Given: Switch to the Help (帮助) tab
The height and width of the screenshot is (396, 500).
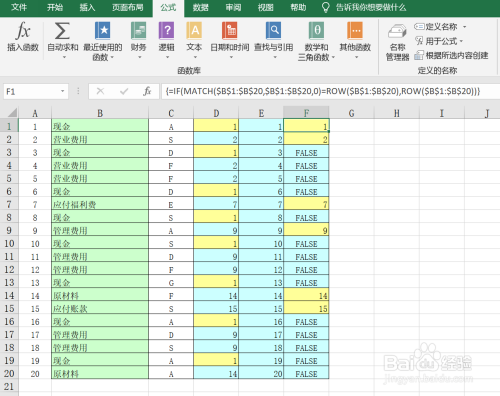Looking at the screenshot, I should coord(298,7).
